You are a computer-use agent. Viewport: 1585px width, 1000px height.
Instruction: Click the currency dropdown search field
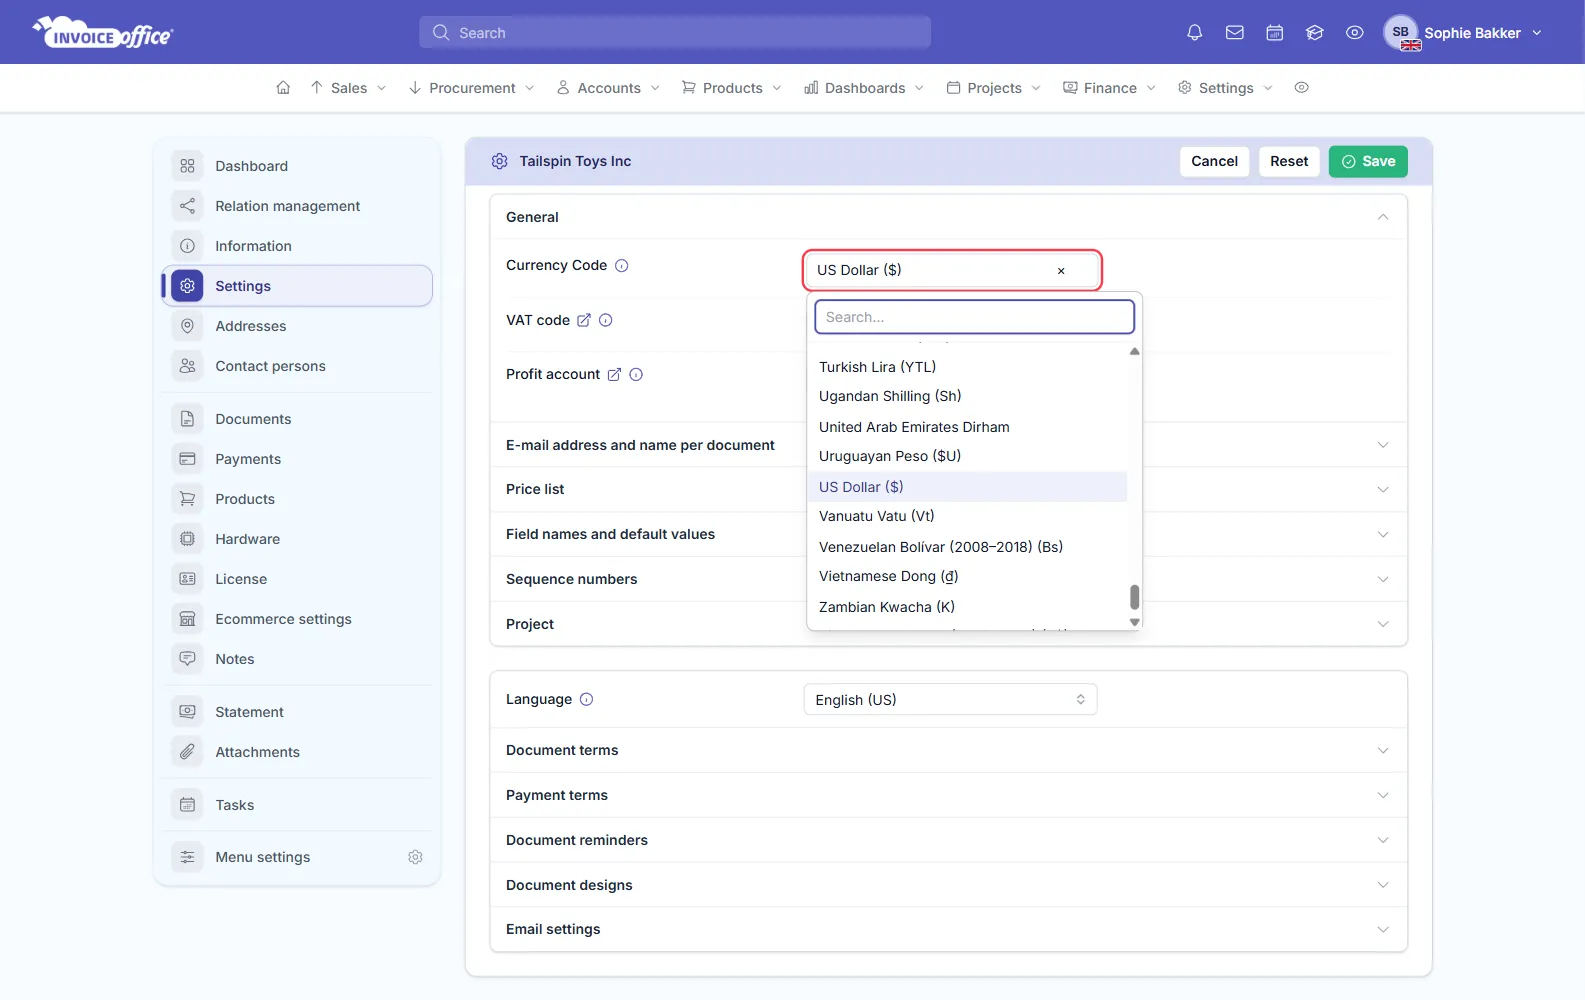(974, 317)
